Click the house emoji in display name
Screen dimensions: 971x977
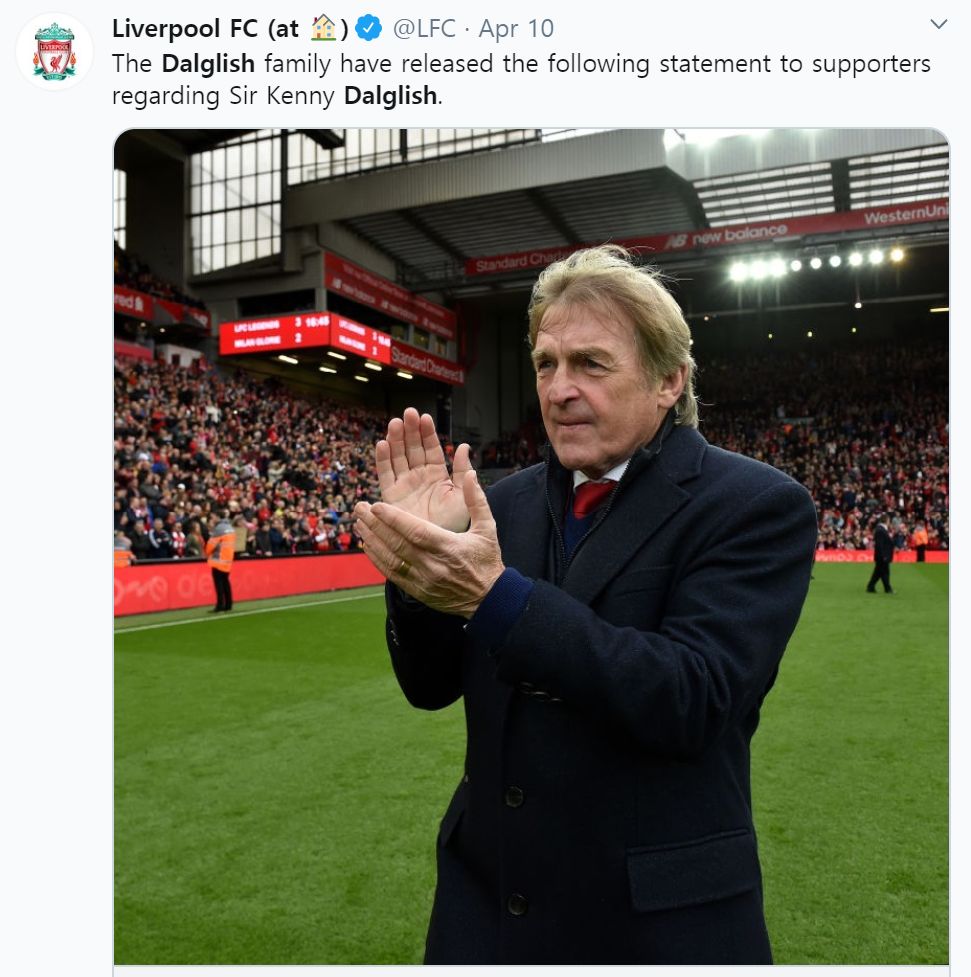(x=323, y=28)
